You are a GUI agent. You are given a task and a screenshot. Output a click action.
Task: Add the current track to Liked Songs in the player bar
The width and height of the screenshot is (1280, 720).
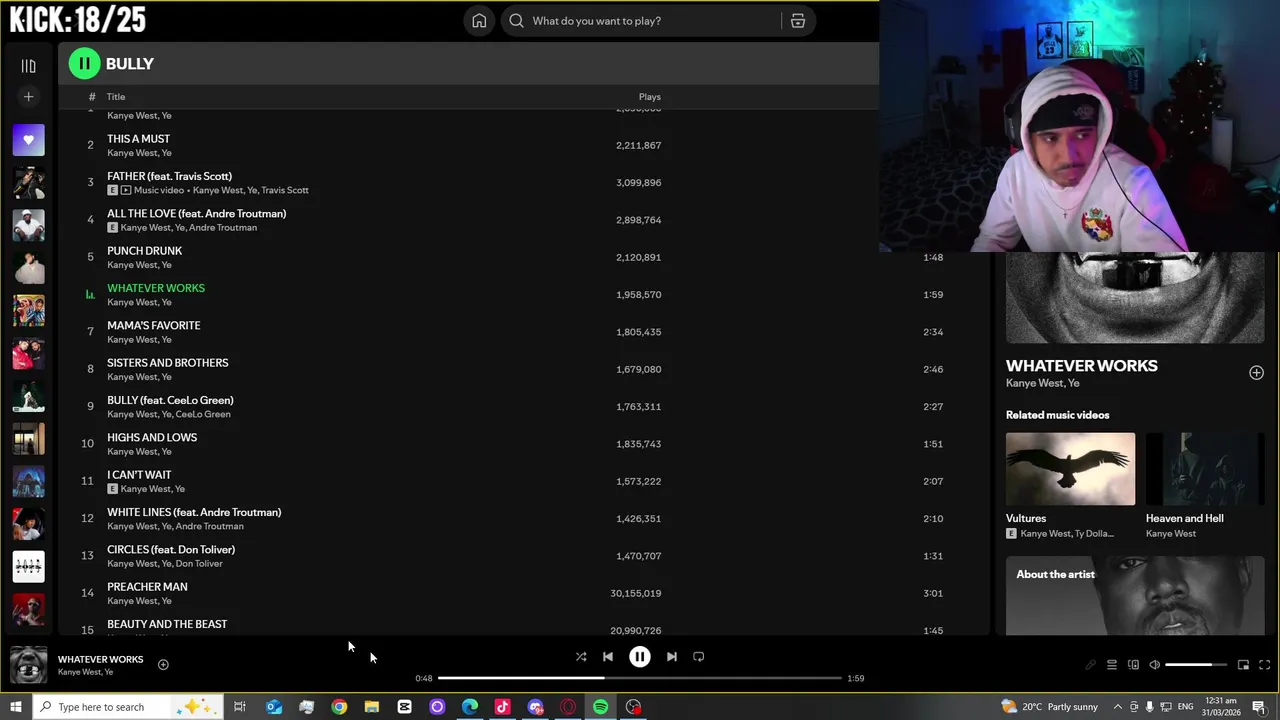tap(163, 665)
